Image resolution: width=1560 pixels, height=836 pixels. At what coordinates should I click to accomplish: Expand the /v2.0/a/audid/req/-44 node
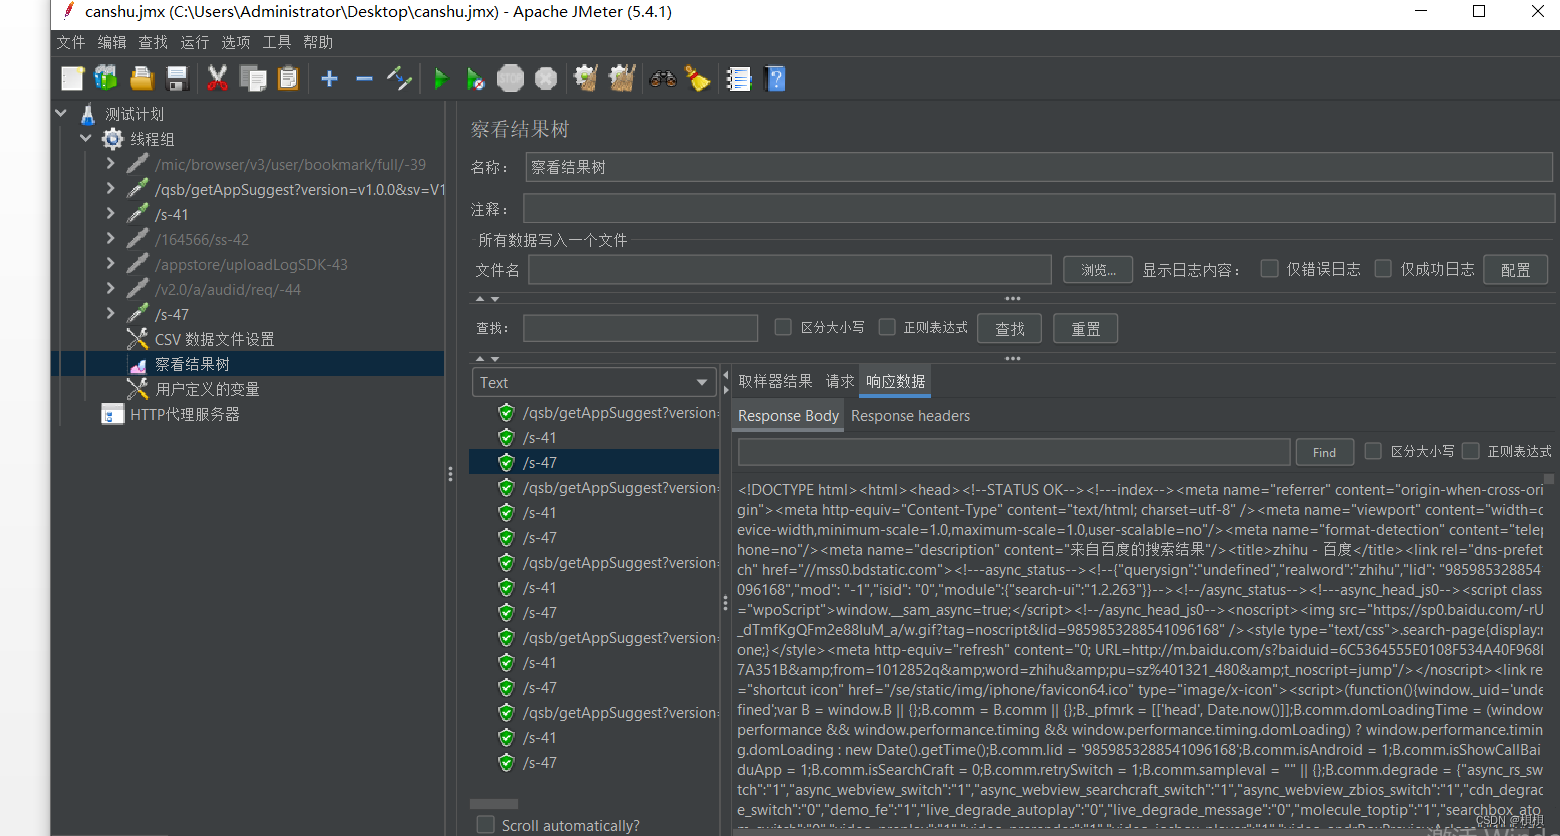click(111, 288)
